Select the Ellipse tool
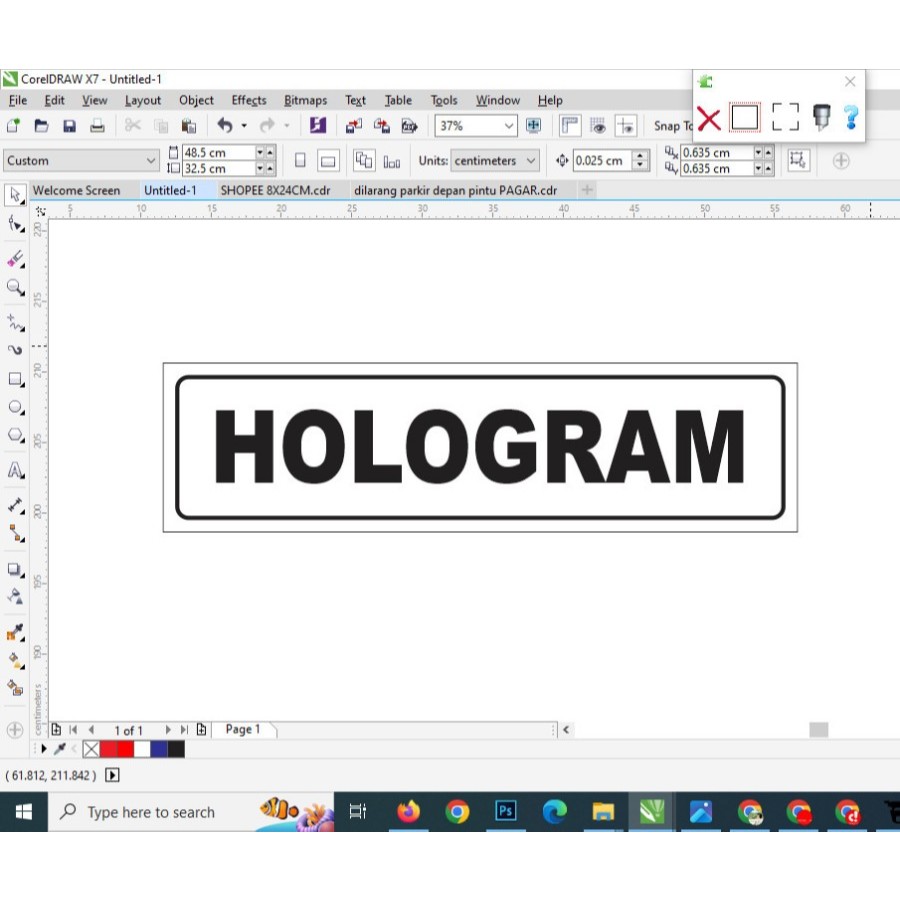Image resolution: width=900 pixels, height=900 pixels. (x=15, y=407)
